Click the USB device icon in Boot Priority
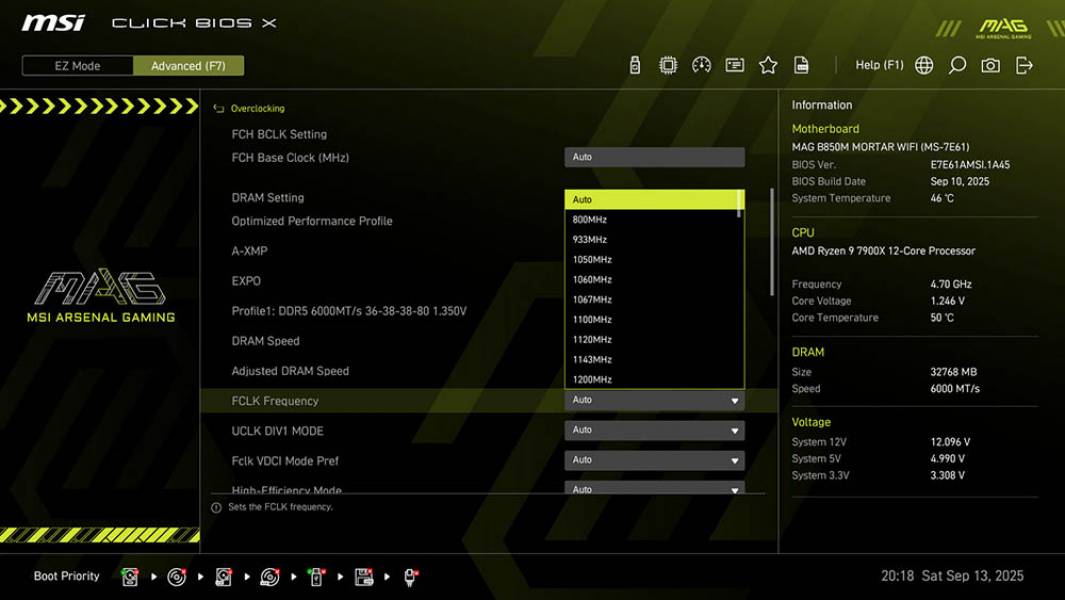Viewport: 1065px width, 600px height. pyautogui.click(x=316, y=576)
